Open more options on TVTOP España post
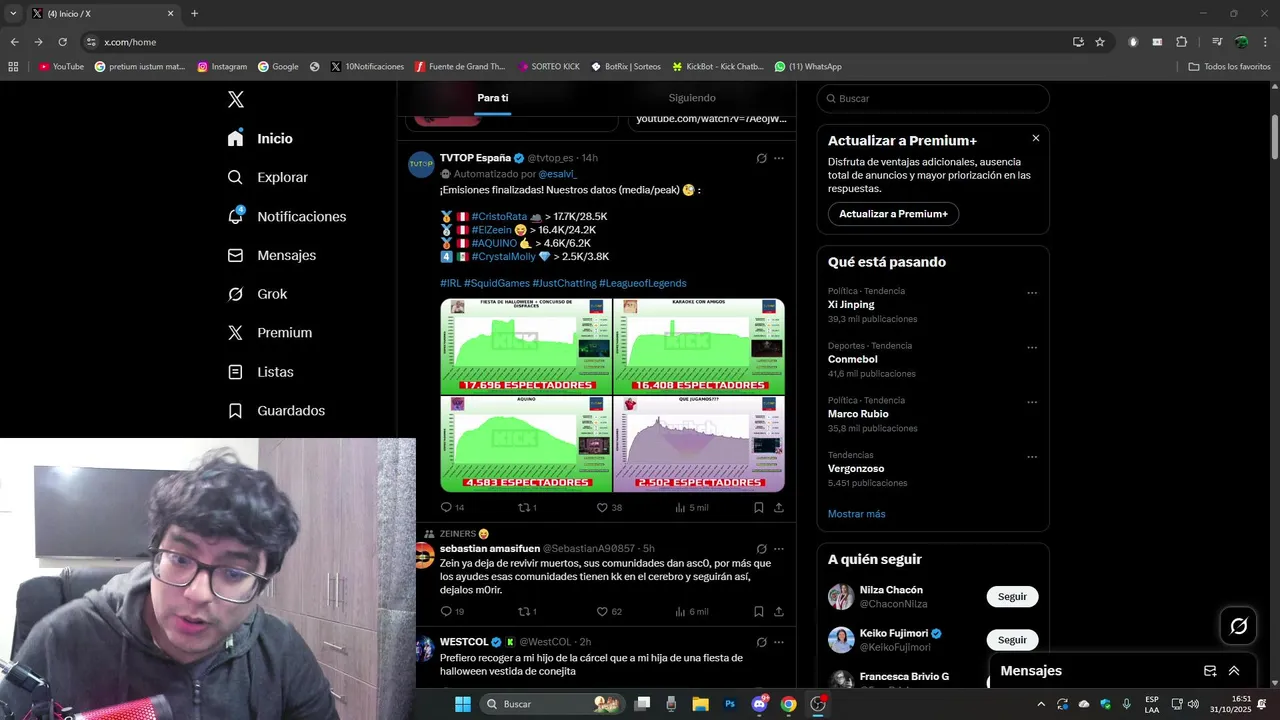This screenshot has width=1280, height=720. click(x=779, y=158)
